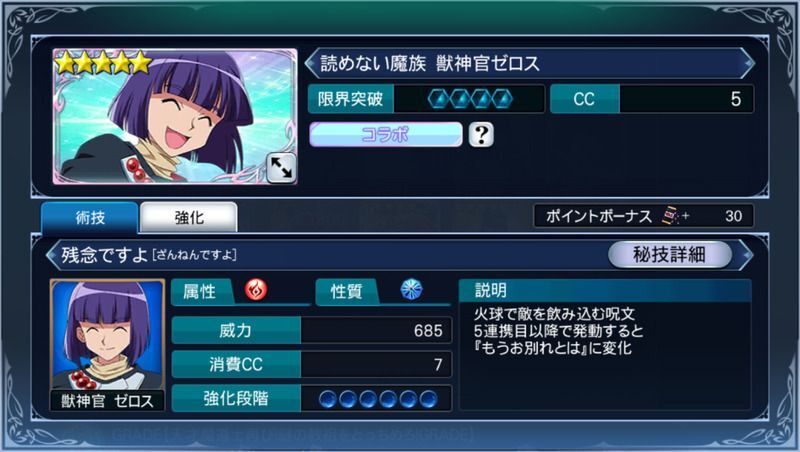Show next skill with right arrow beside 秘技詳細

pyautogui.click(x=747, y=254)
